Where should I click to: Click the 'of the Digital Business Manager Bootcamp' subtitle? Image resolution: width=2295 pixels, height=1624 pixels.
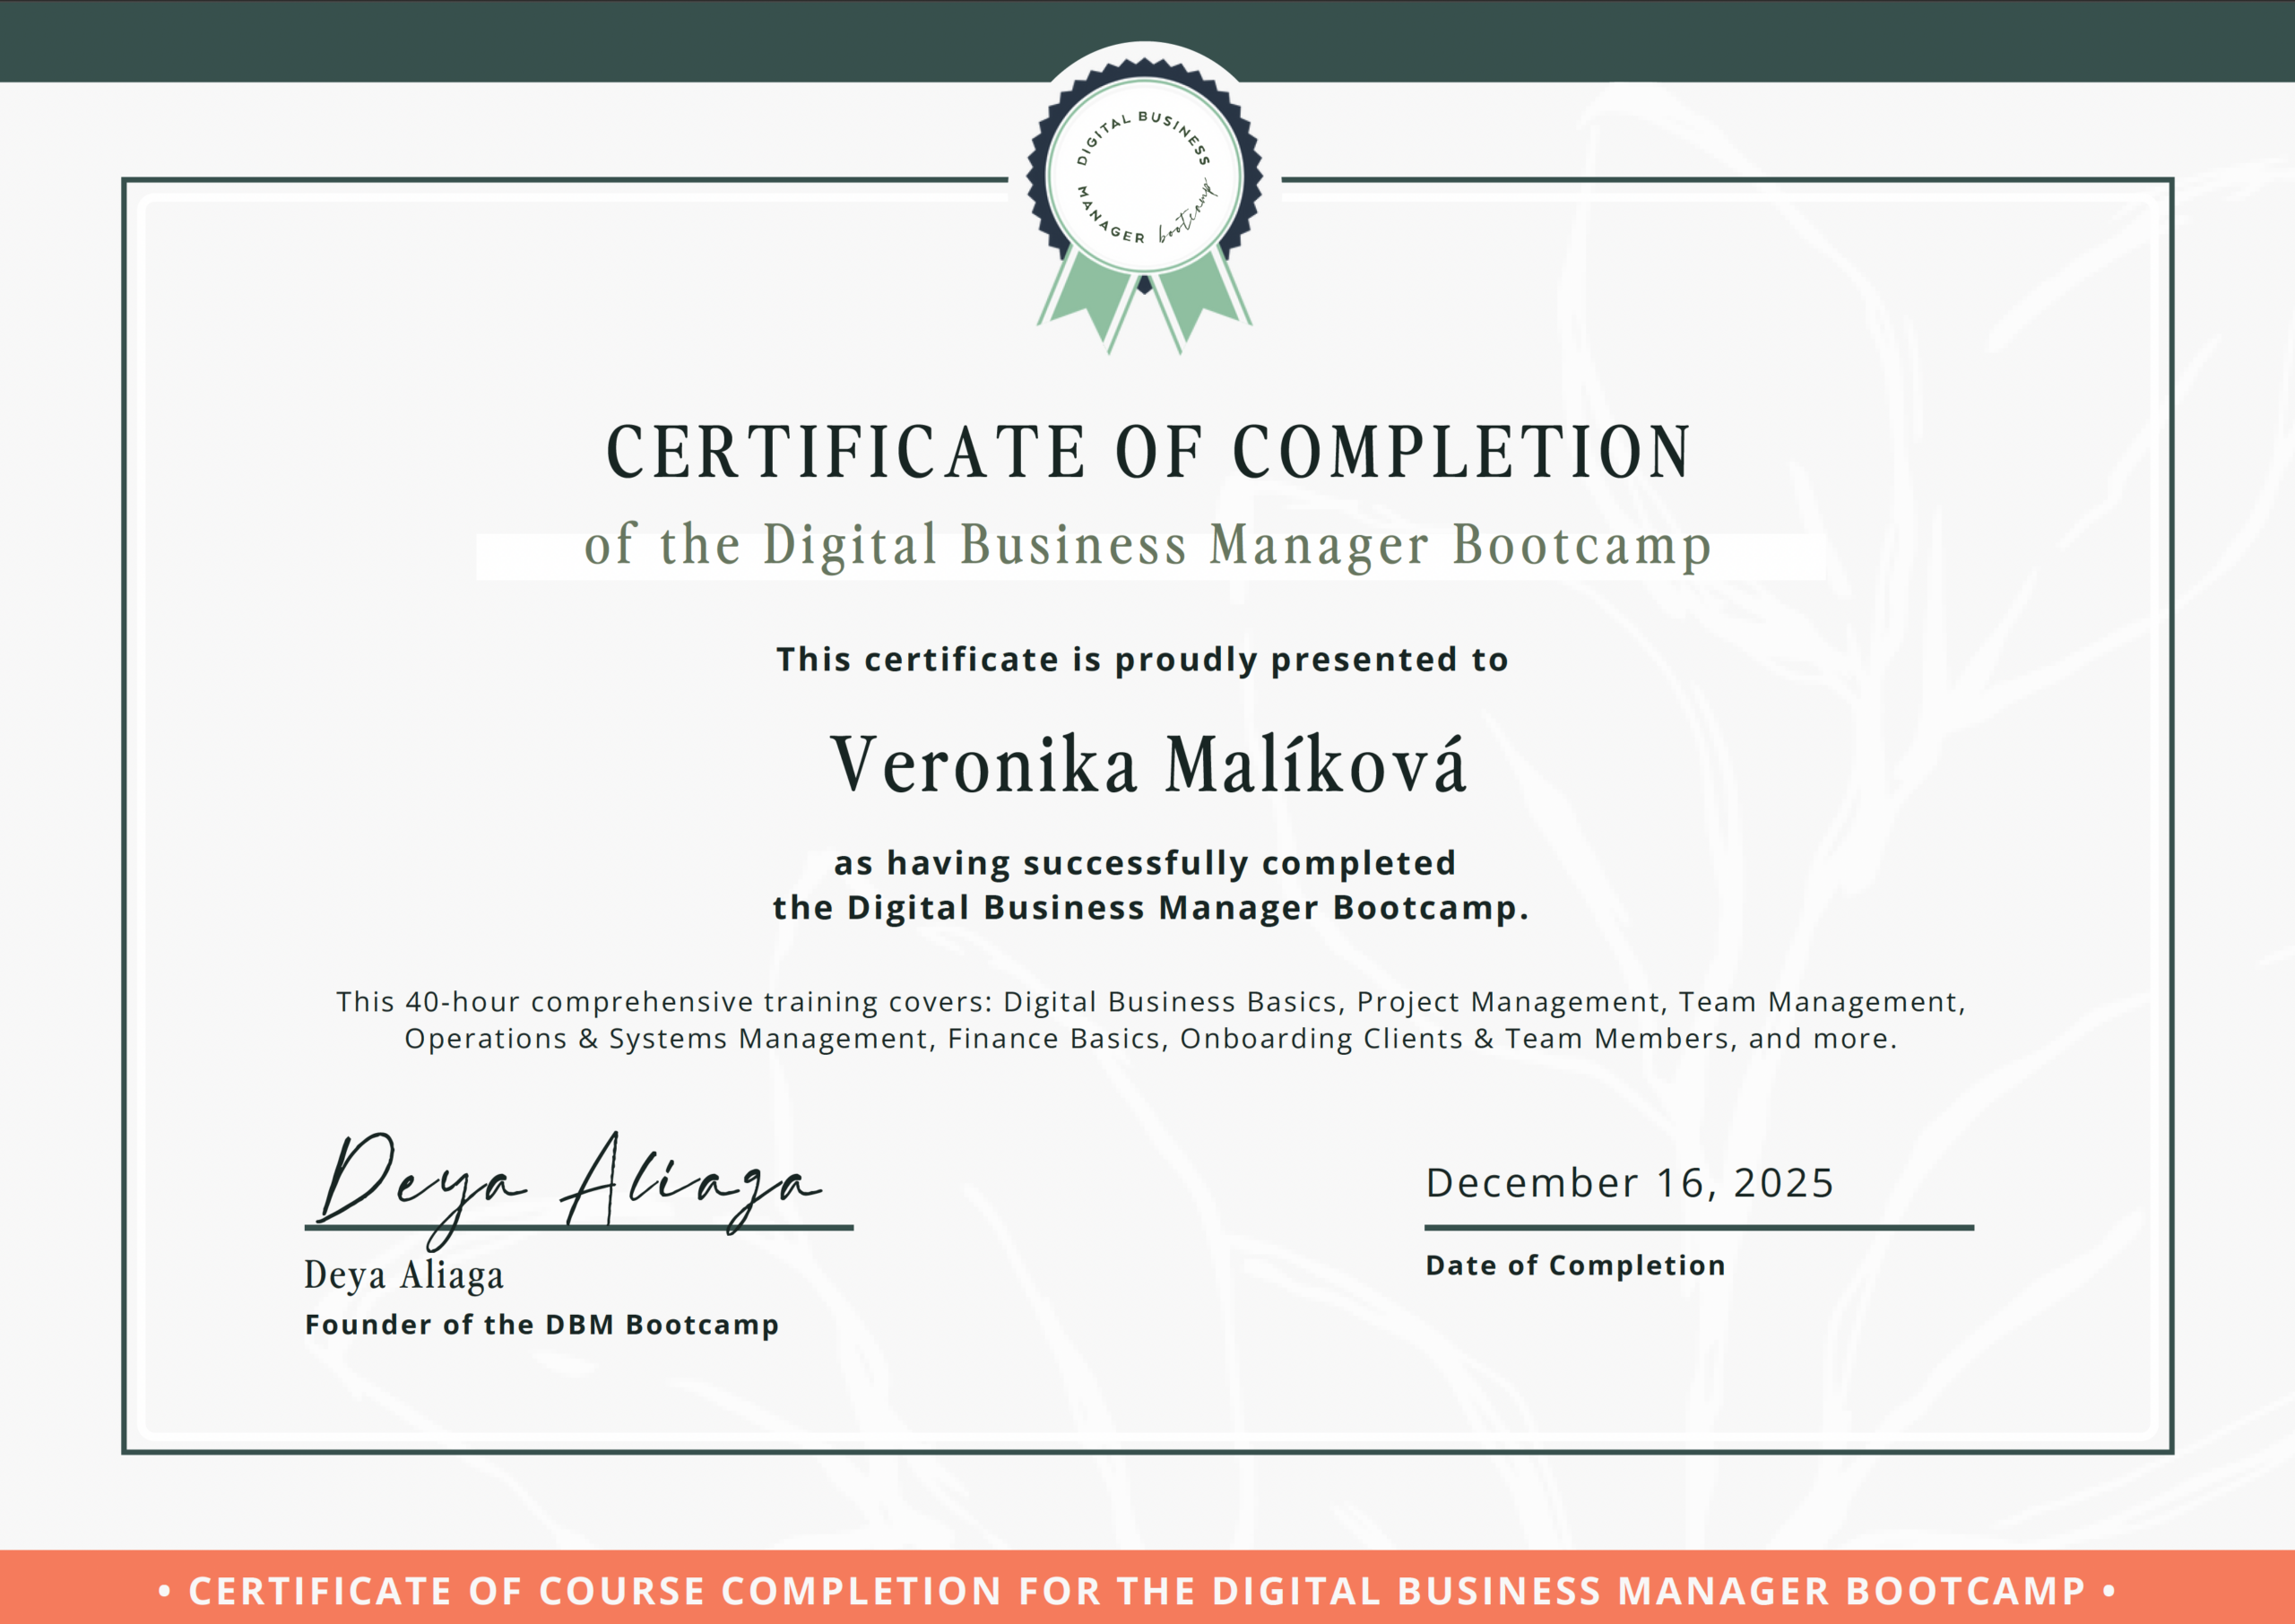(x=1147, y=546)
